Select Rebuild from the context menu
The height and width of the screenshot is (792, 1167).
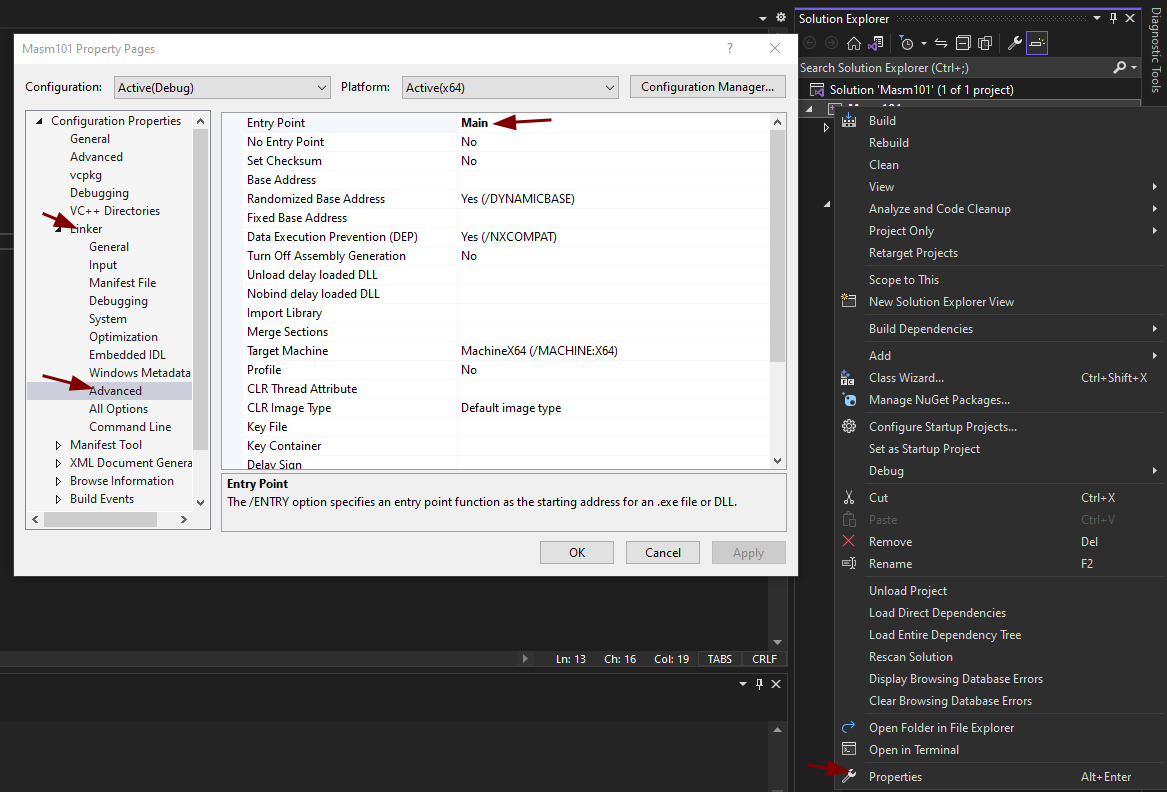[888, 143]
